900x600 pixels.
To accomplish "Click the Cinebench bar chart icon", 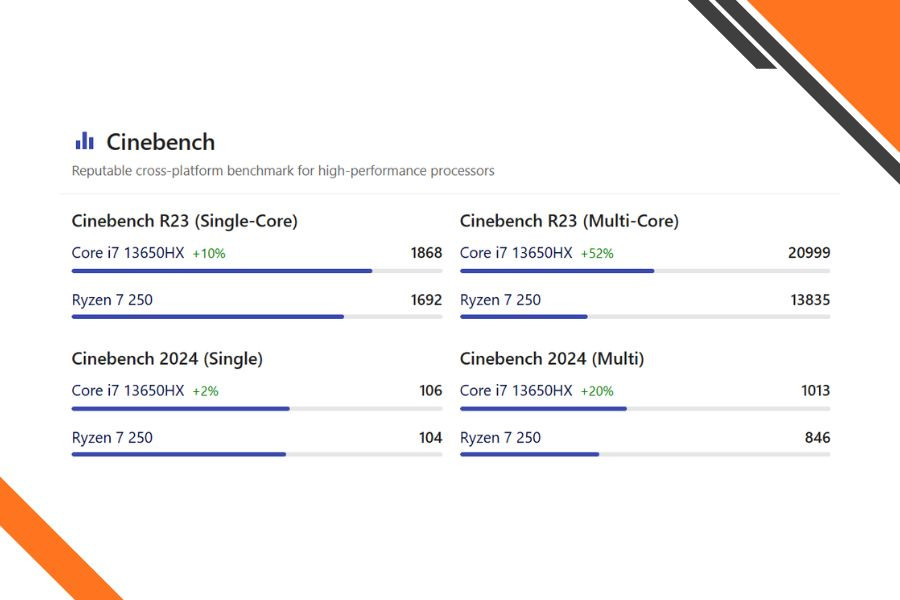I will click(x=84, y=141).
